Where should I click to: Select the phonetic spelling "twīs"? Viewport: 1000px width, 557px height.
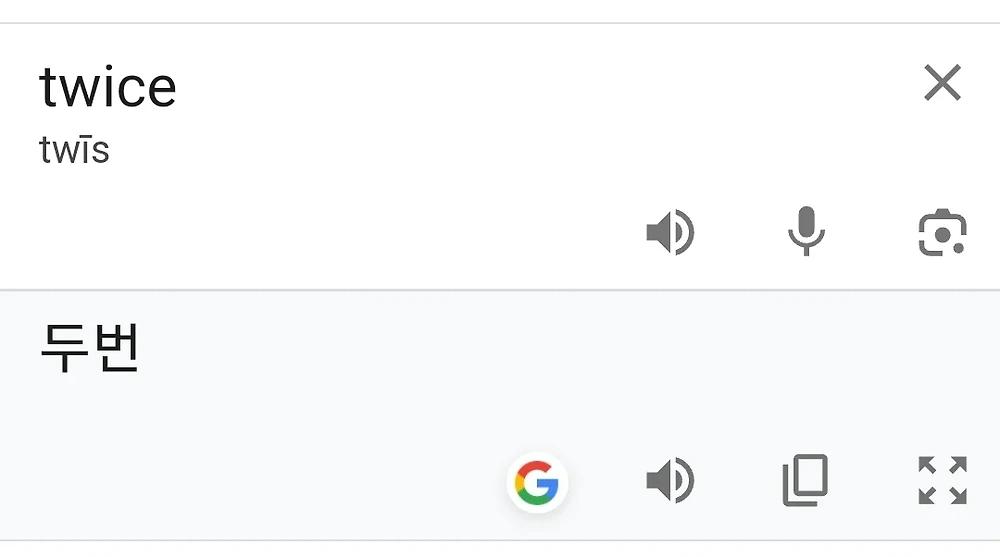pyautogui.click(x=75, y=149)
